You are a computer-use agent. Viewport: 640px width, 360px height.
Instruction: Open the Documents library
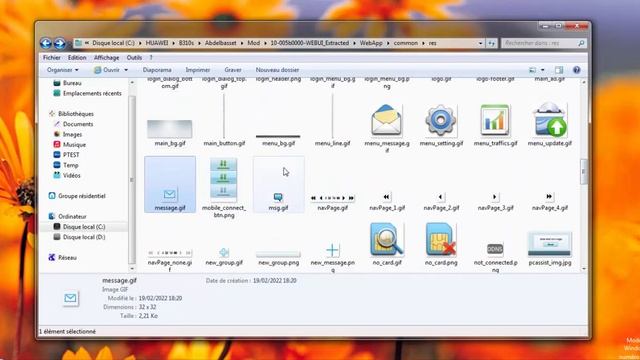point(73,124)
